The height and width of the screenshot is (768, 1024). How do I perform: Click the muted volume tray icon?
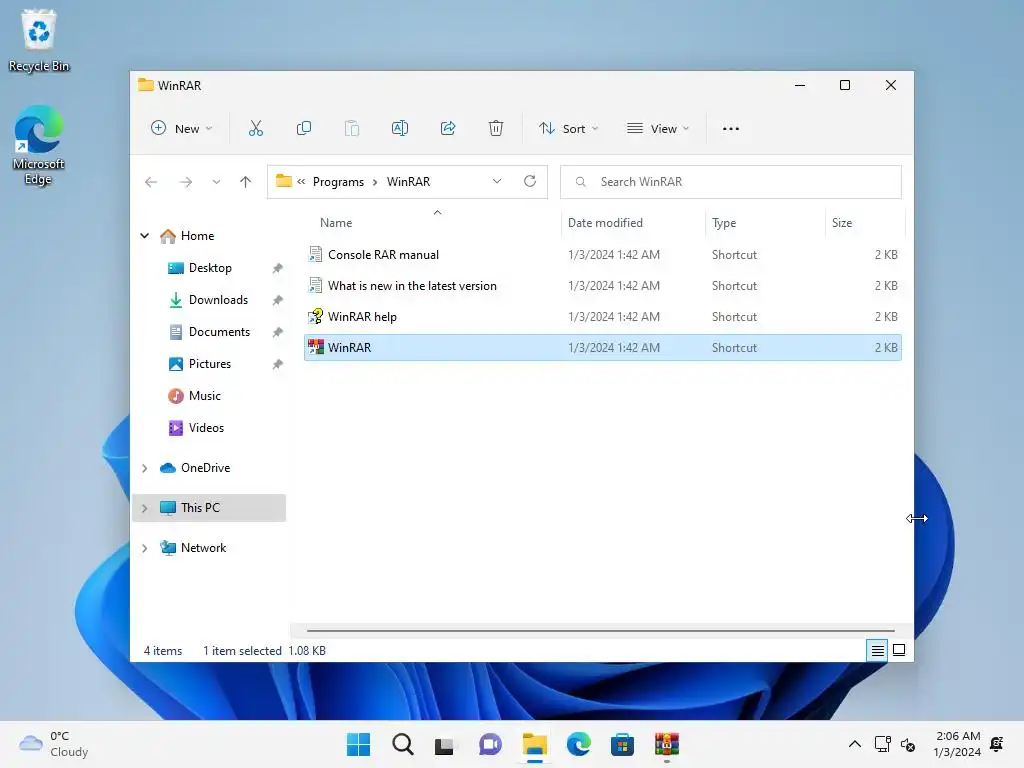(908, 744)
